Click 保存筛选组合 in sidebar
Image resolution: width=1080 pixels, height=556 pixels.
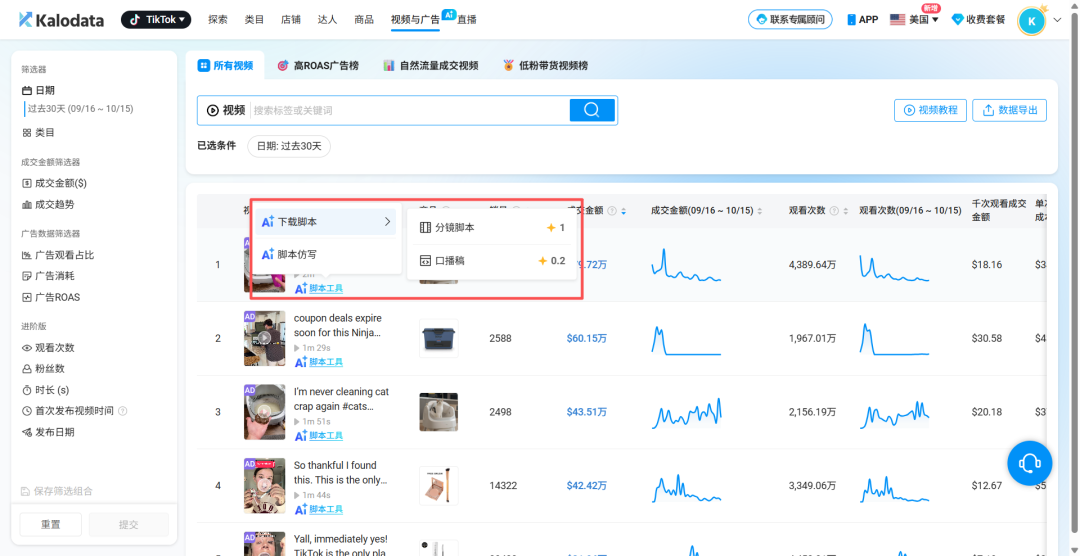click(x=56, y=491)
